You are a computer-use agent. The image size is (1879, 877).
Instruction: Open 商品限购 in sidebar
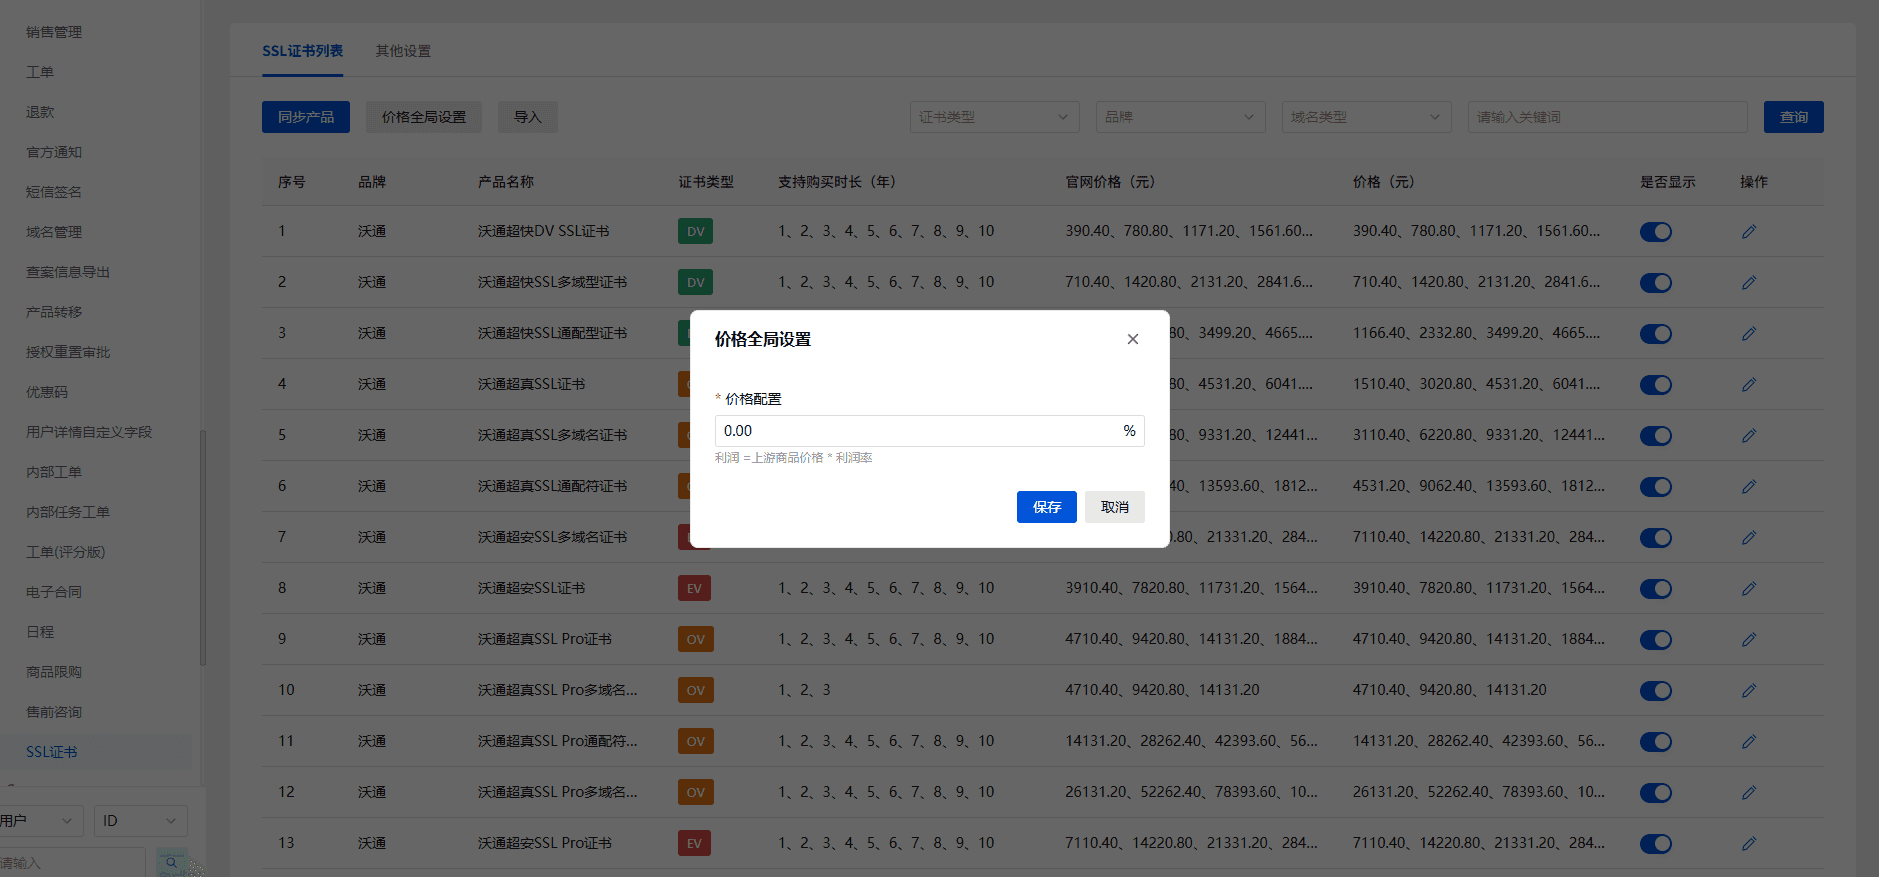click(x=54, y=672)
